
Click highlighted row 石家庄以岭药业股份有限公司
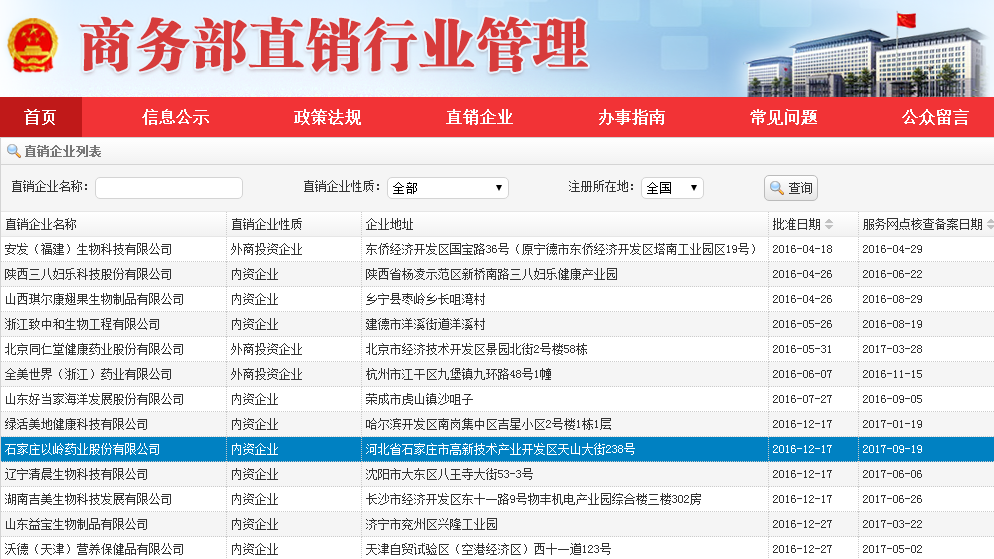[x=497, y=449]
